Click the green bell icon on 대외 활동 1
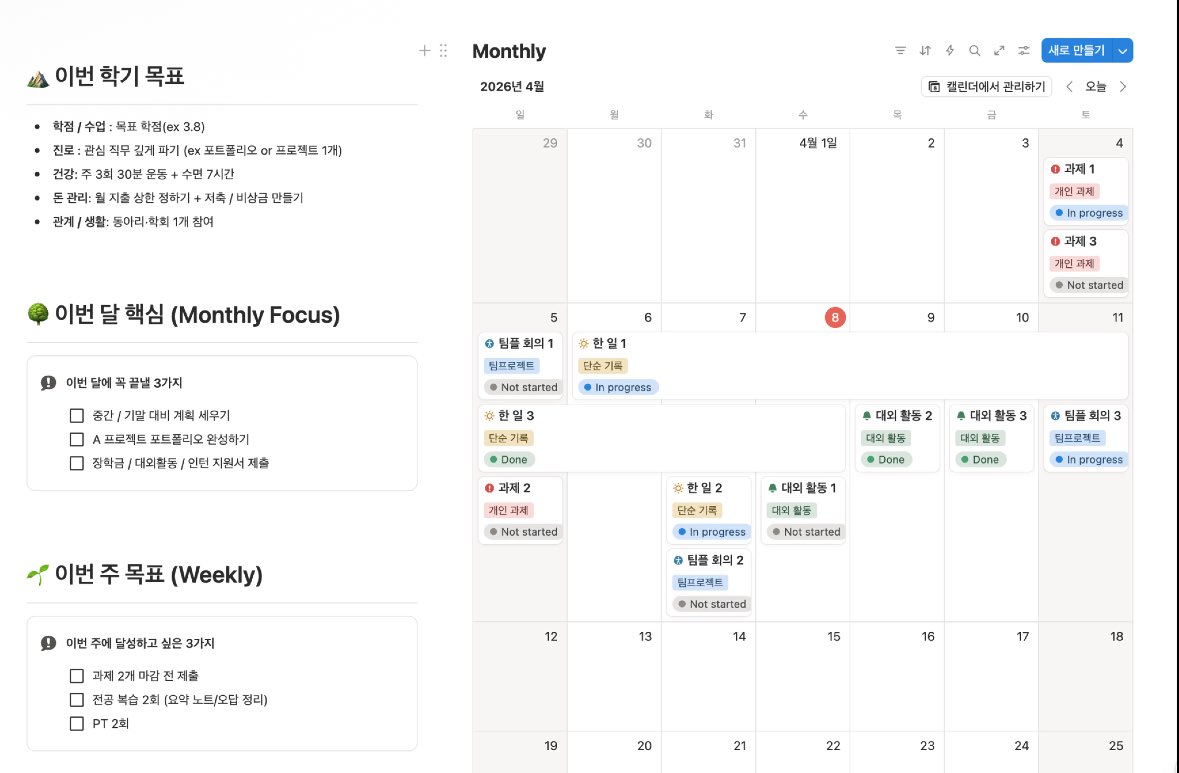1179x773 pixels. point(772,488)
